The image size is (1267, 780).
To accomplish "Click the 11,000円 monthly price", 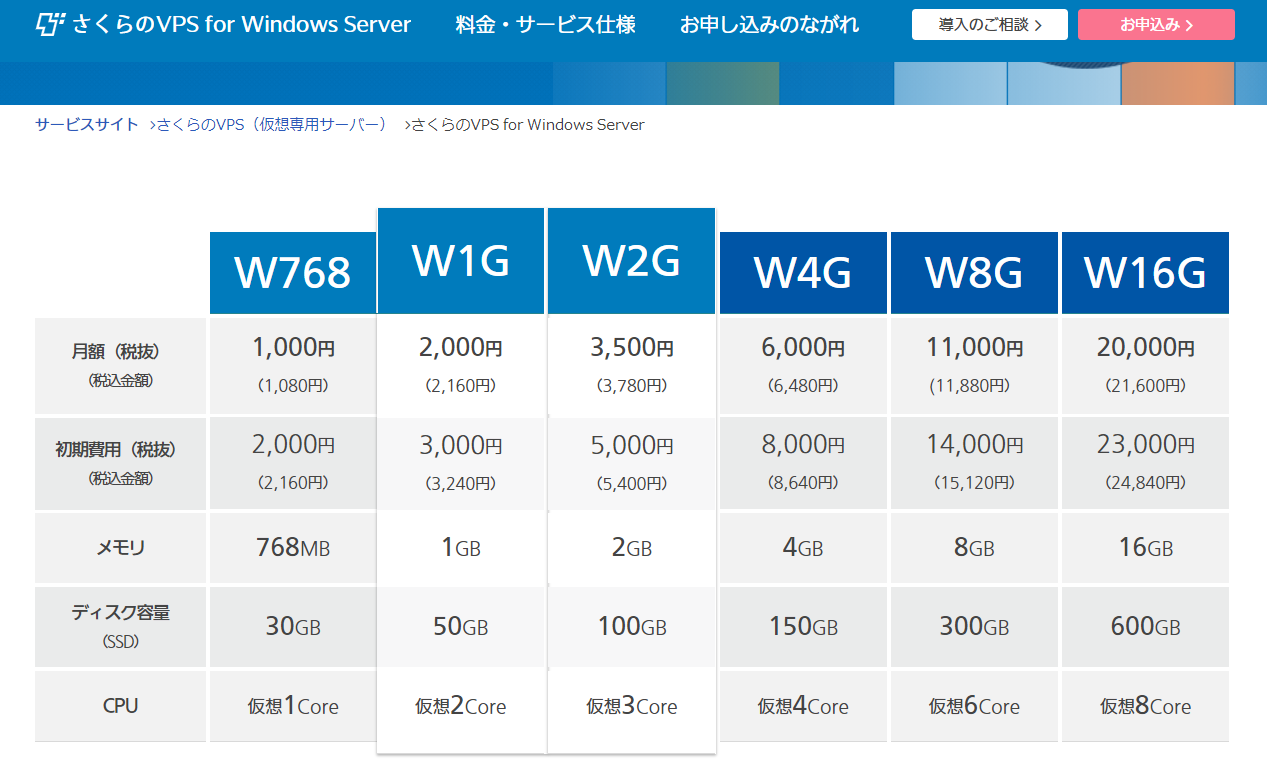I will click(x=974, y=348).
